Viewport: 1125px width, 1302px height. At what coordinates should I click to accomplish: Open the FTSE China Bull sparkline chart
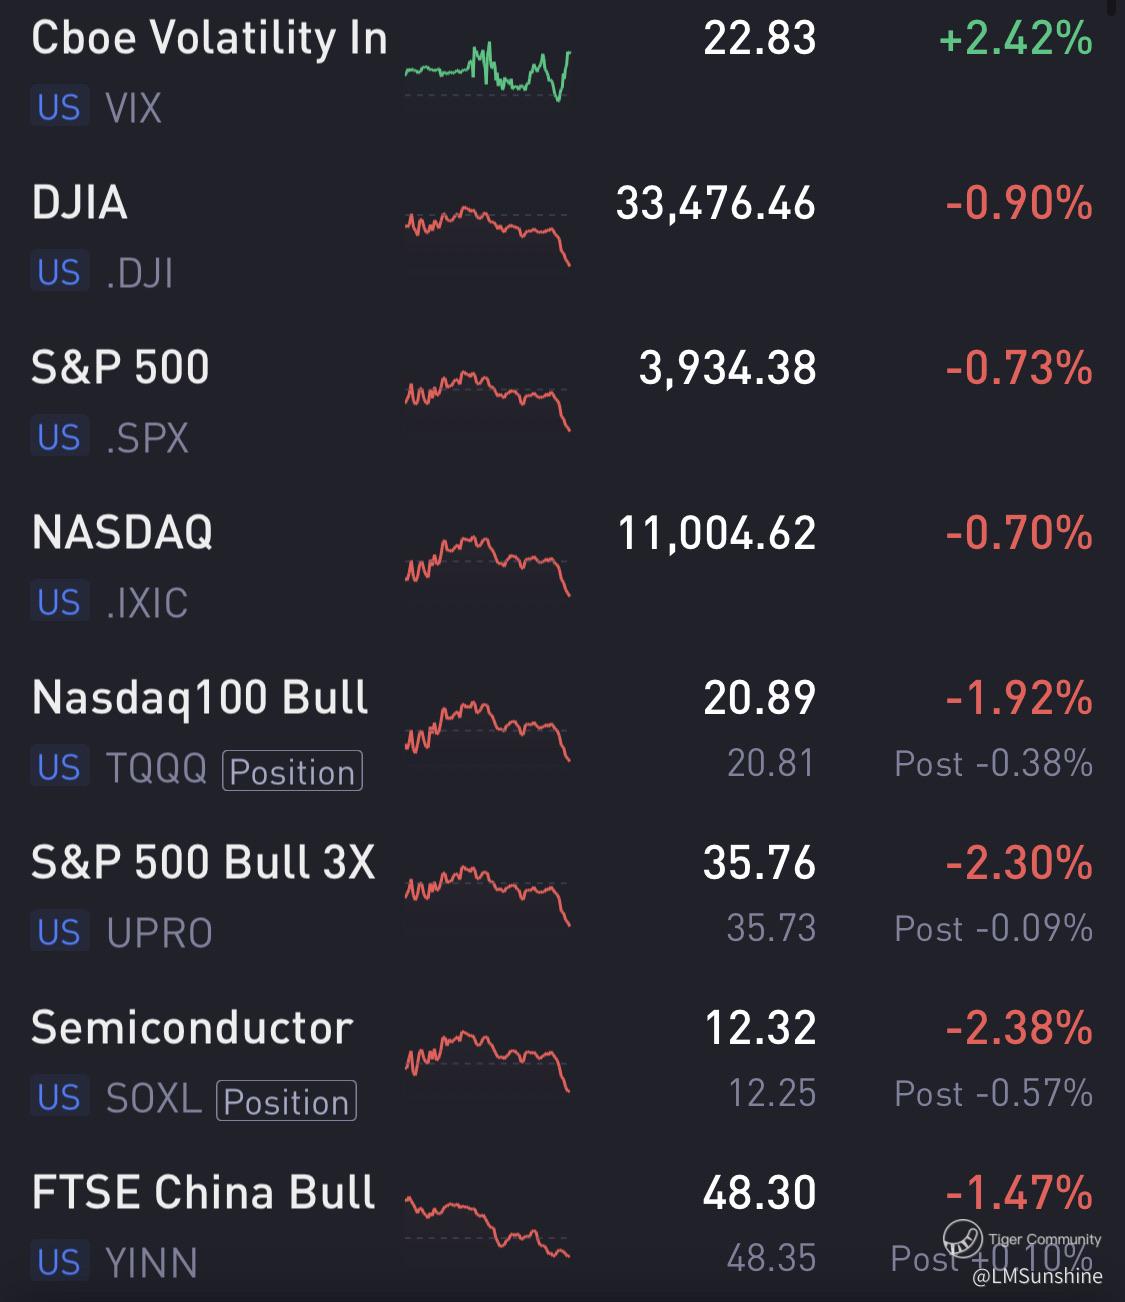tap(487, 1225)
